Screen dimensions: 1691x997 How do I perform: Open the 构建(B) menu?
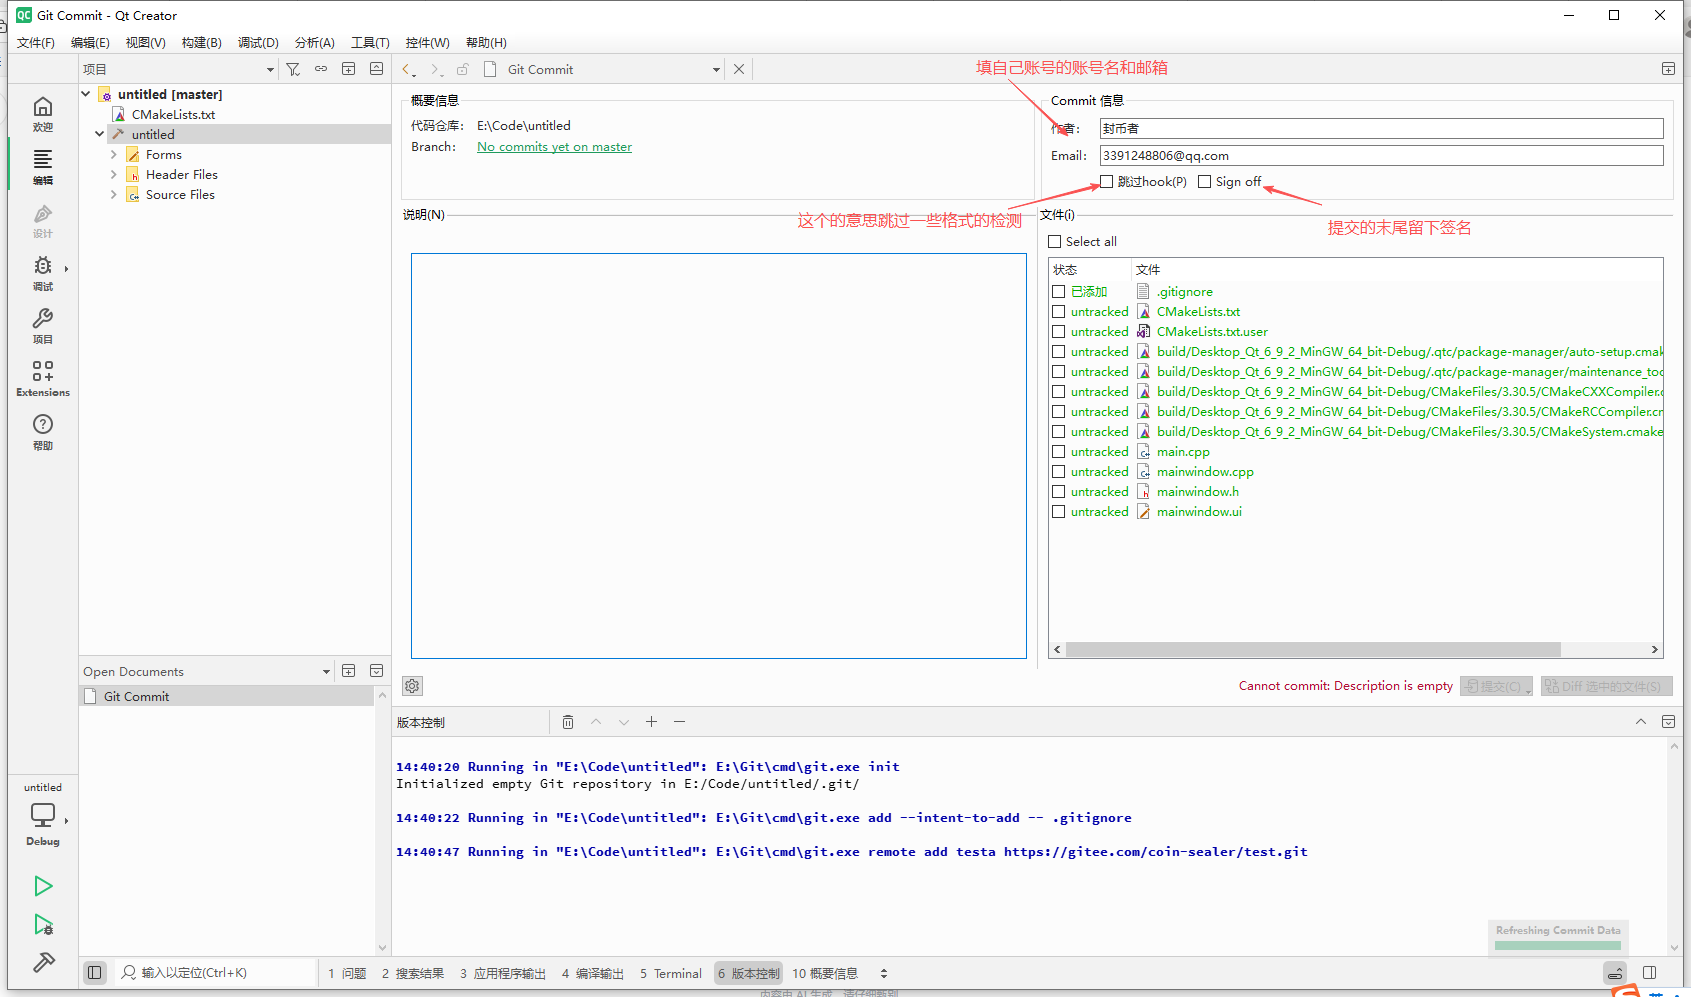tap(202, 43)
